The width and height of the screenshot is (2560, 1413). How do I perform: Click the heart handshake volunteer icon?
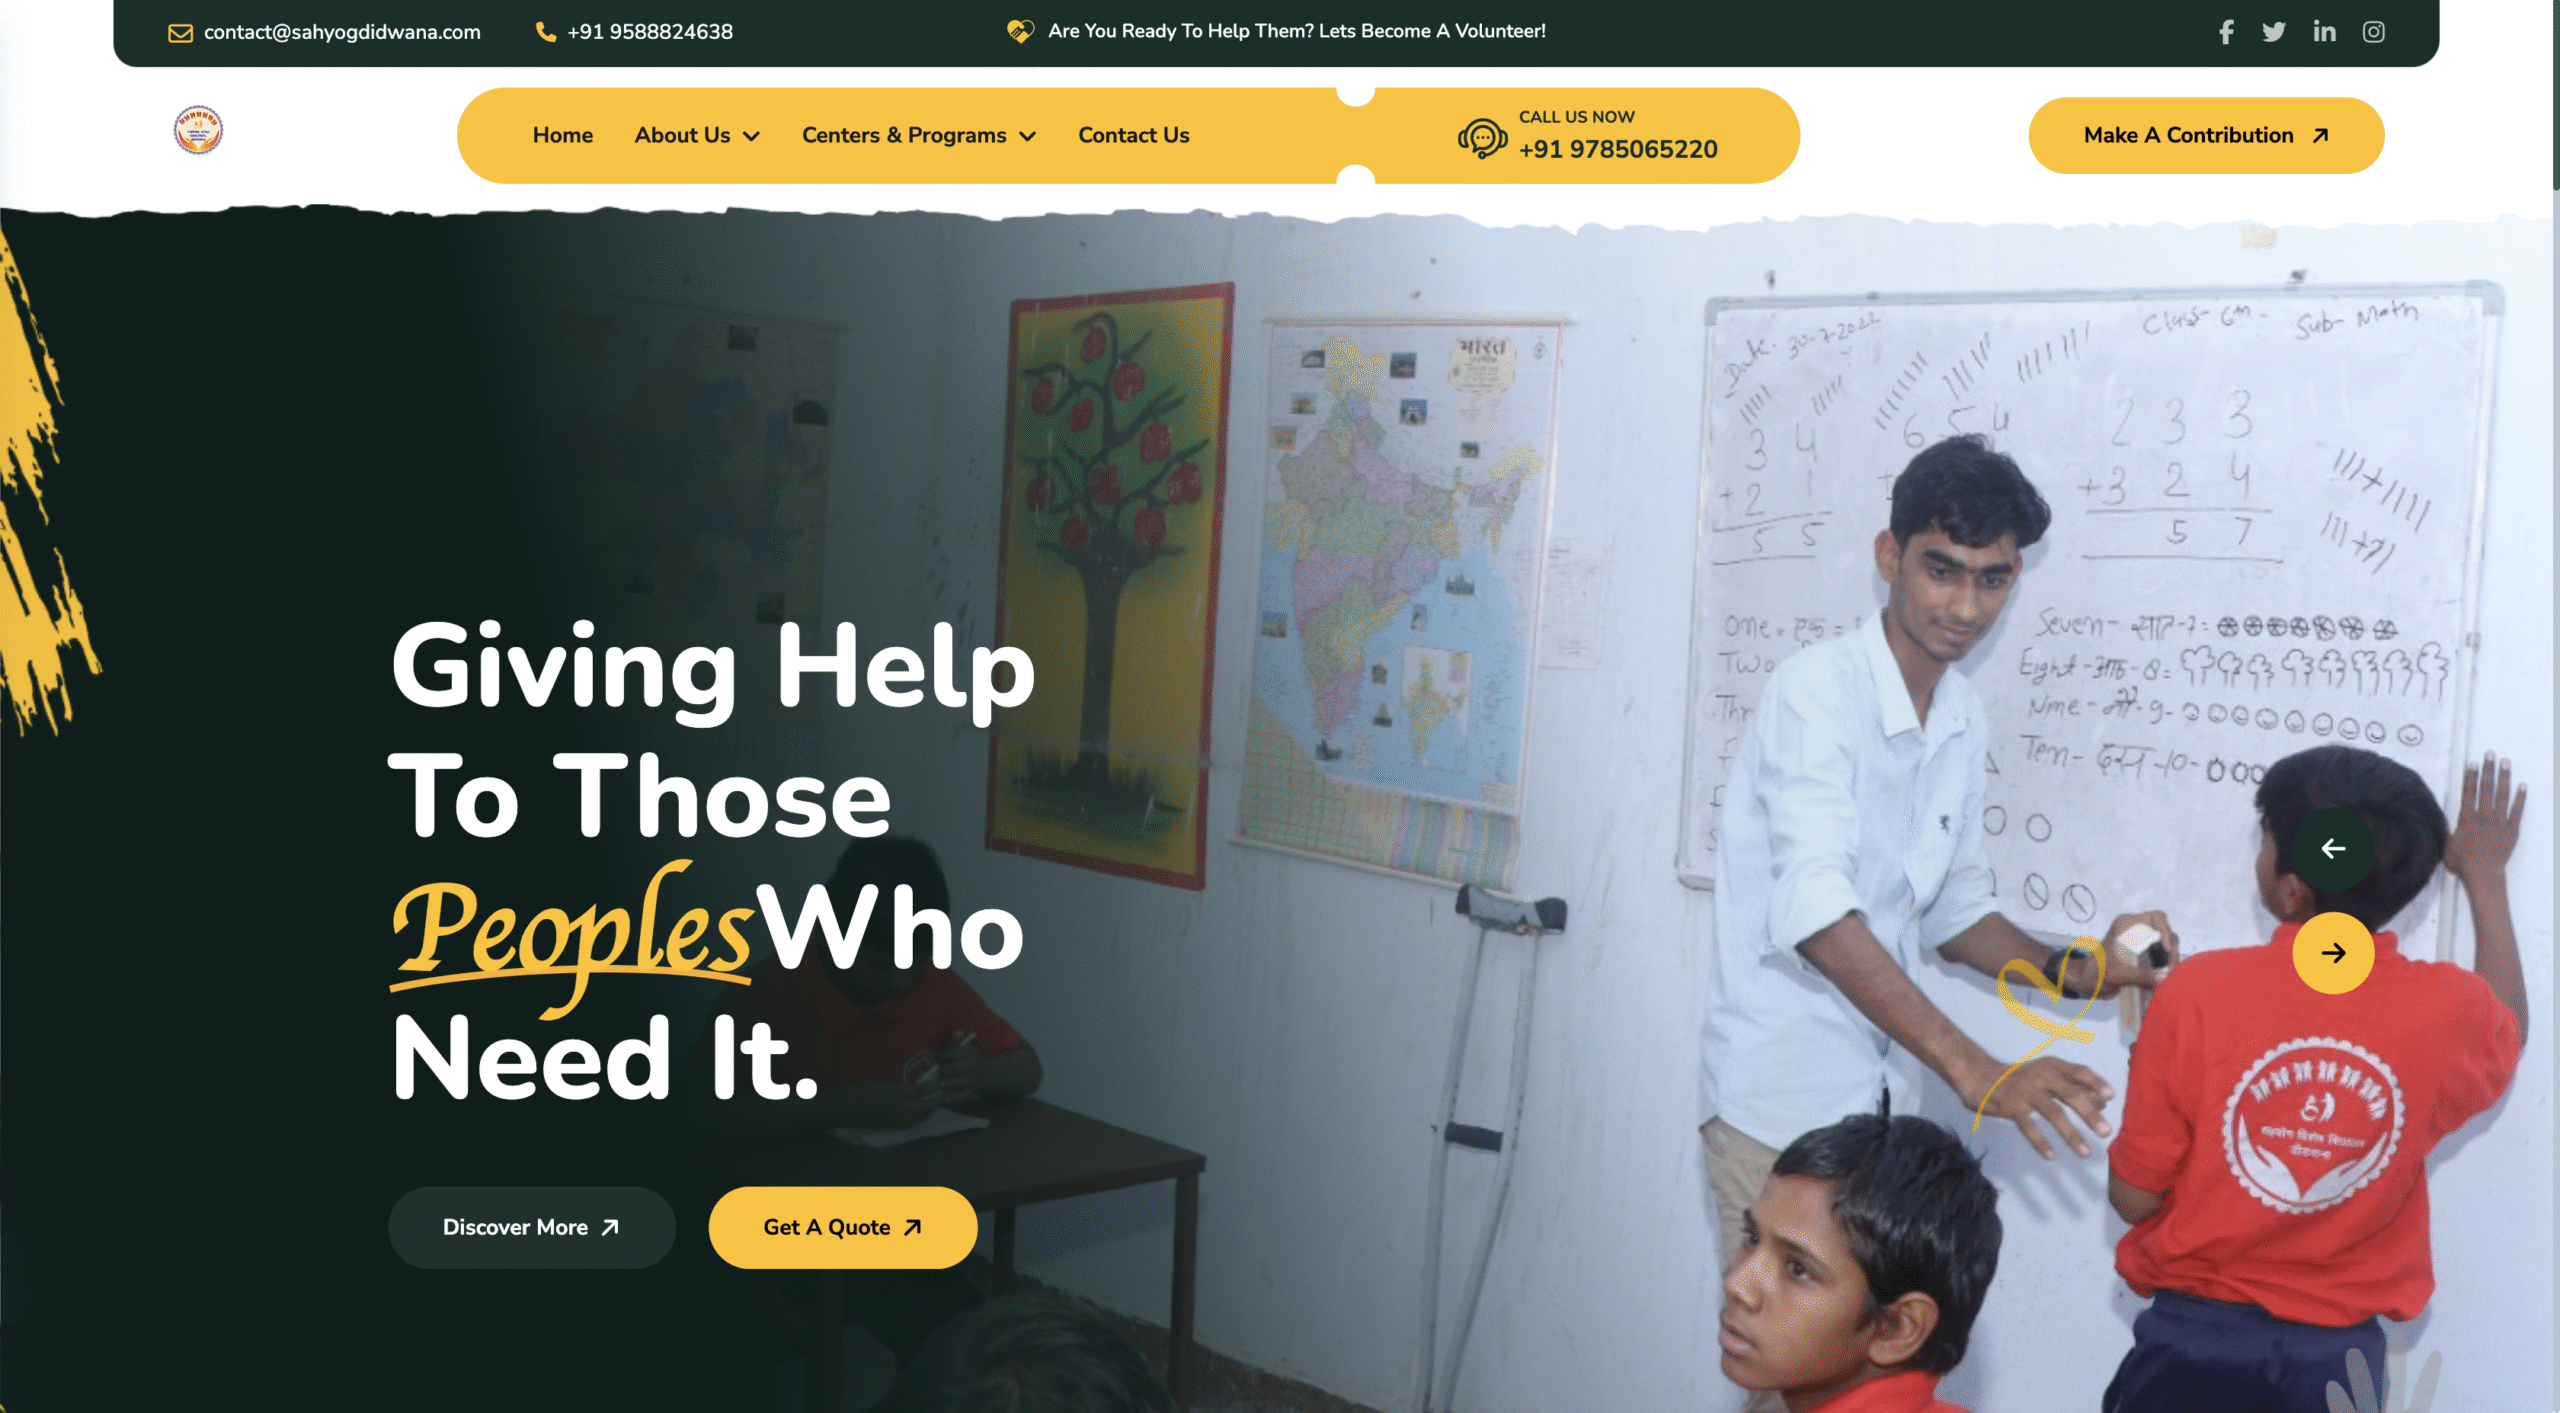pos(1020,31)
